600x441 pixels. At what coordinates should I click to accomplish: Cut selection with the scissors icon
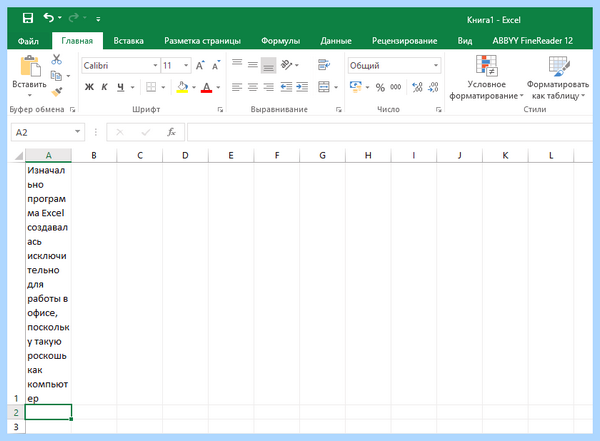click(x=57, y=59)
